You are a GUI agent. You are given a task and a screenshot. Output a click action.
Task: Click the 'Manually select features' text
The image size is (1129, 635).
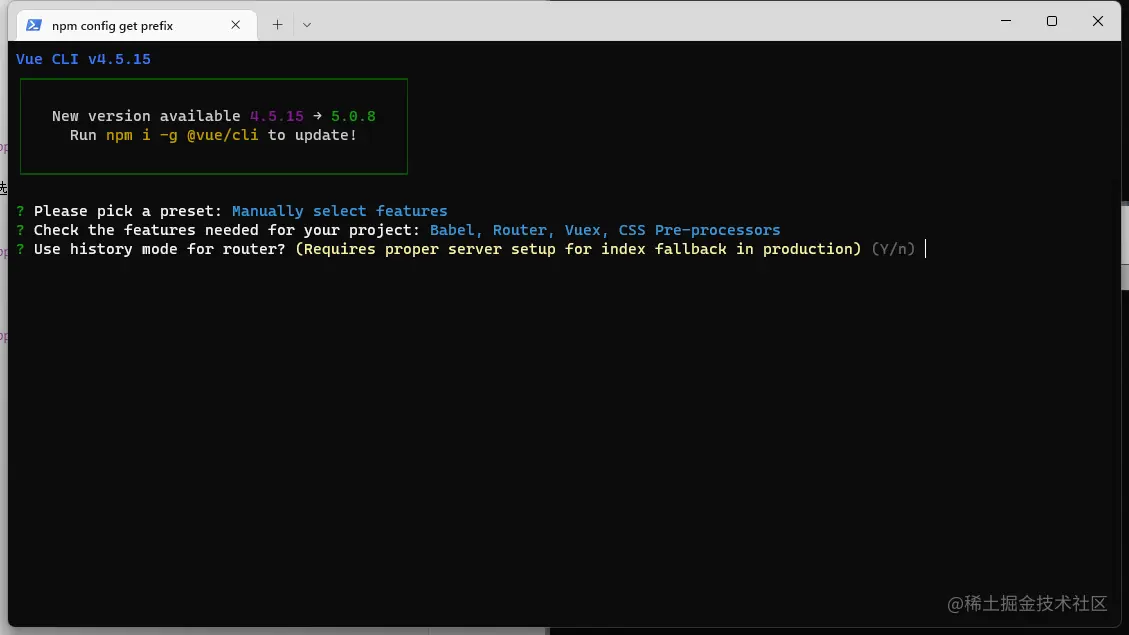click(339, 211)
